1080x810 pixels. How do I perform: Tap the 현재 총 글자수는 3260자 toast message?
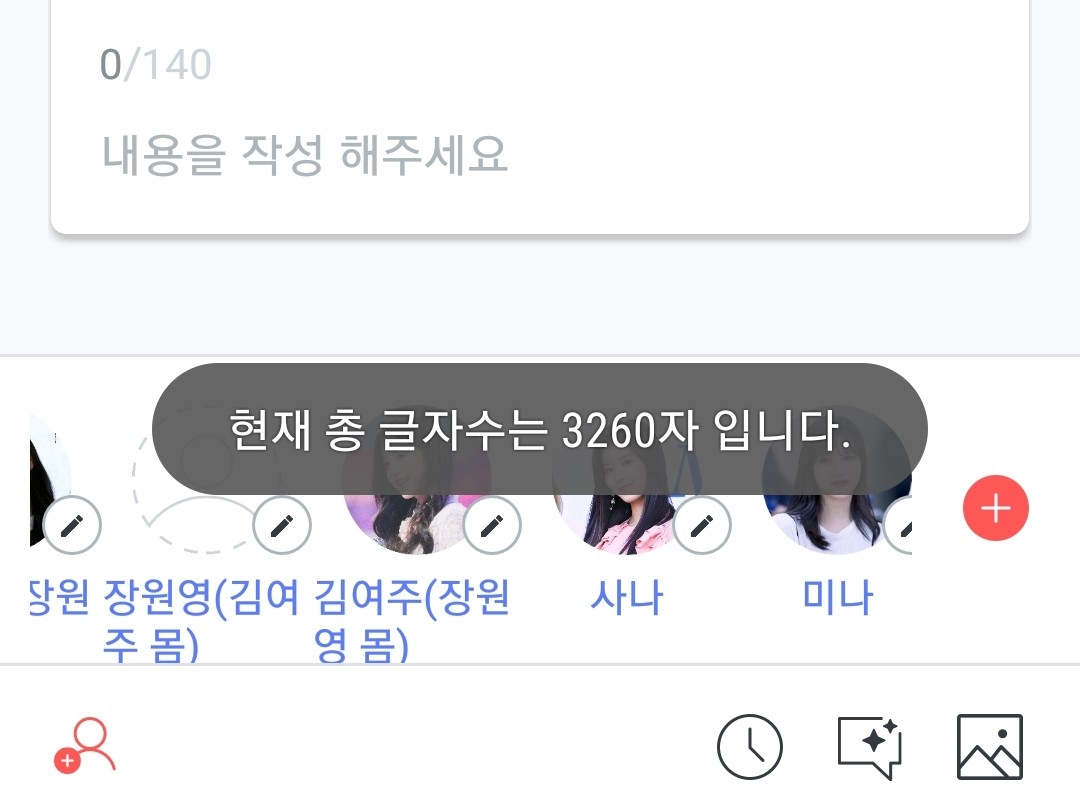click(x=539, y=430)
